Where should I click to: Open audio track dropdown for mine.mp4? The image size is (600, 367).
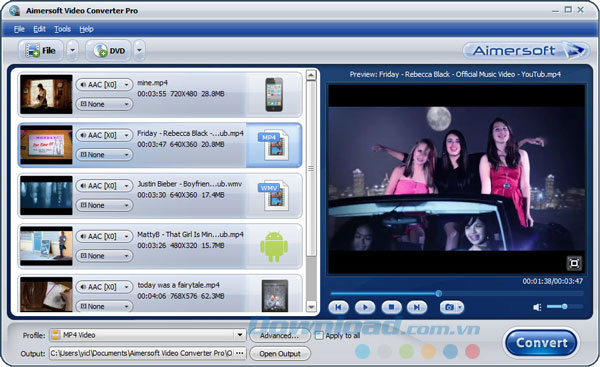[x=104, y=85]
